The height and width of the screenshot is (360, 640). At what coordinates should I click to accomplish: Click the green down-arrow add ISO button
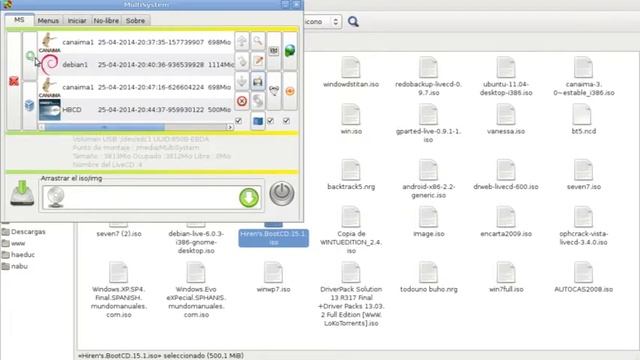pos(249,198)
